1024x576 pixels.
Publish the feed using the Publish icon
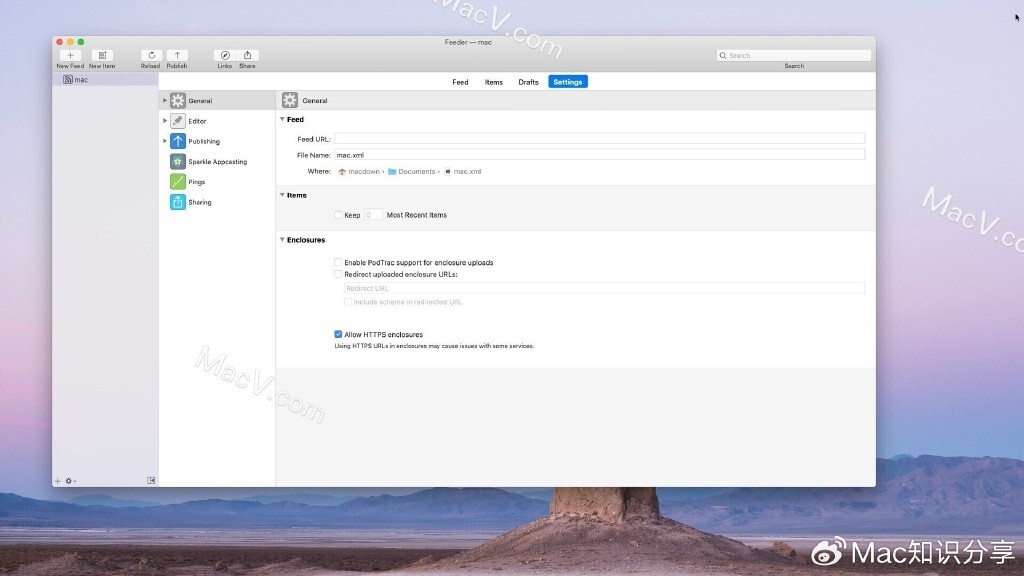tap(177, 57)
